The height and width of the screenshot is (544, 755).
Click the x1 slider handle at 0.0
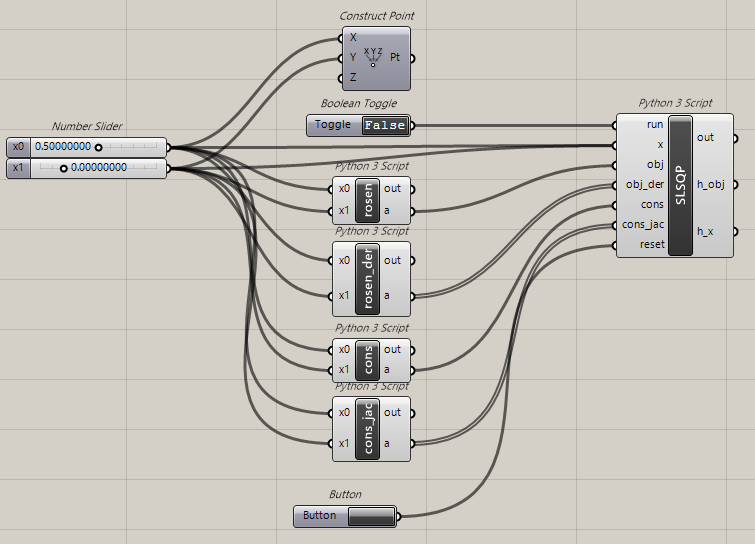(x=64, y=167)
